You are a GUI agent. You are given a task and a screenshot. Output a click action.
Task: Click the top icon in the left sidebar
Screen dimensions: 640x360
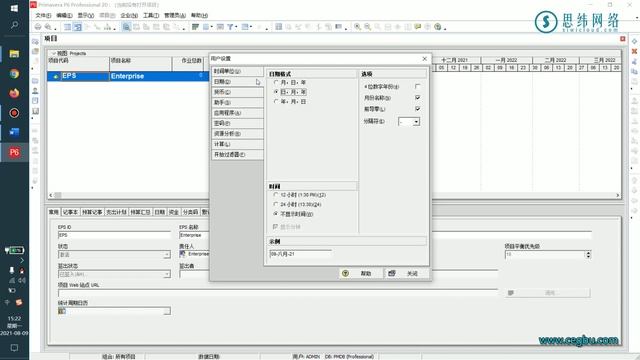(36, 42)
